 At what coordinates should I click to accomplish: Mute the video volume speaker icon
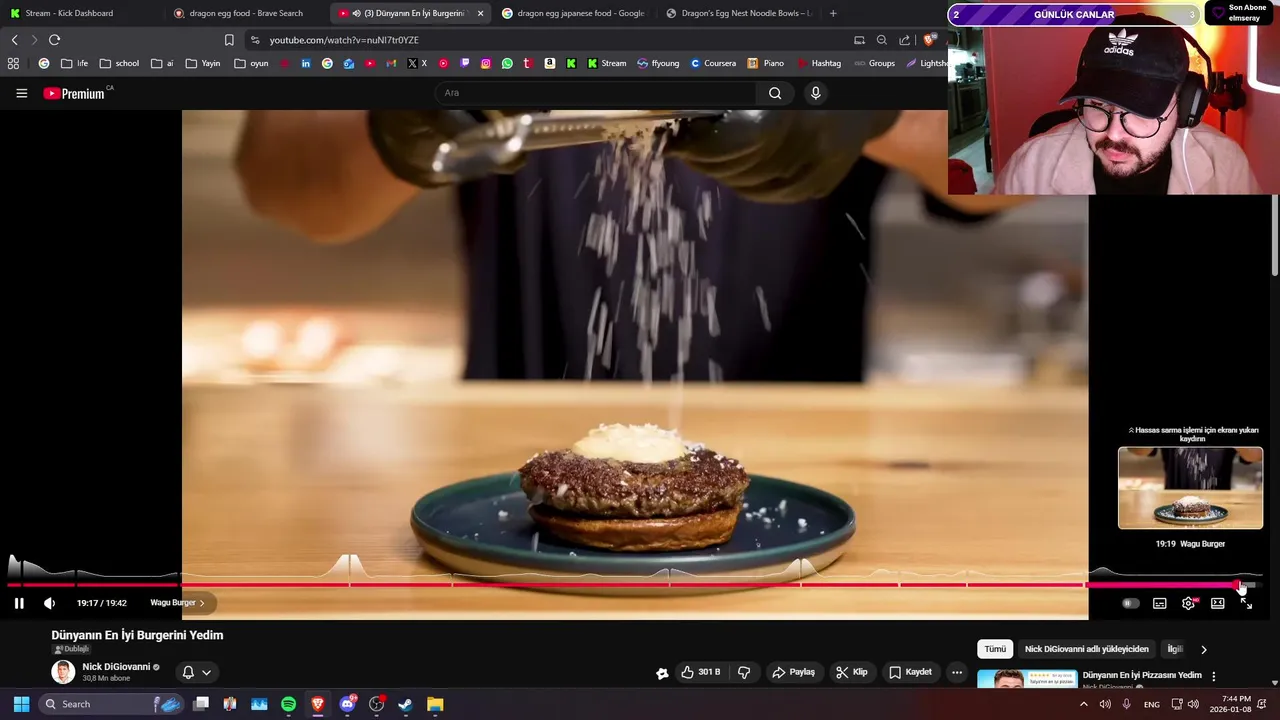(49, 603)
